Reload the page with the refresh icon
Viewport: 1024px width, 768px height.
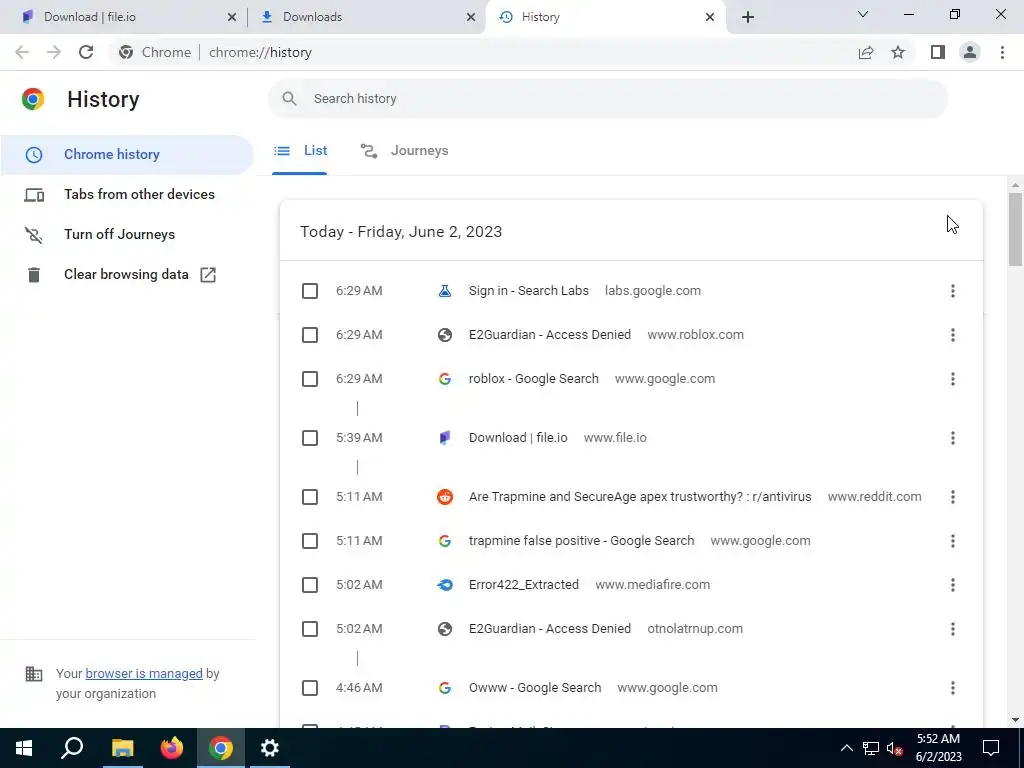tap(86, 52)
